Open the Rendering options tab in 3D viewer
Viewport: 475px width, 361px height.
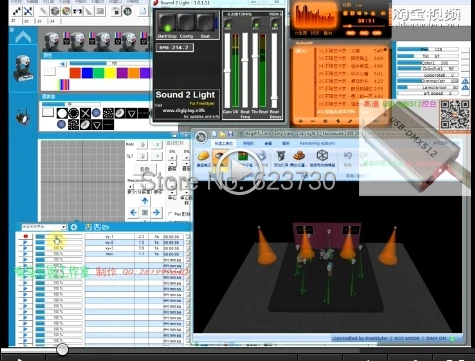click(x=317, y=143)
